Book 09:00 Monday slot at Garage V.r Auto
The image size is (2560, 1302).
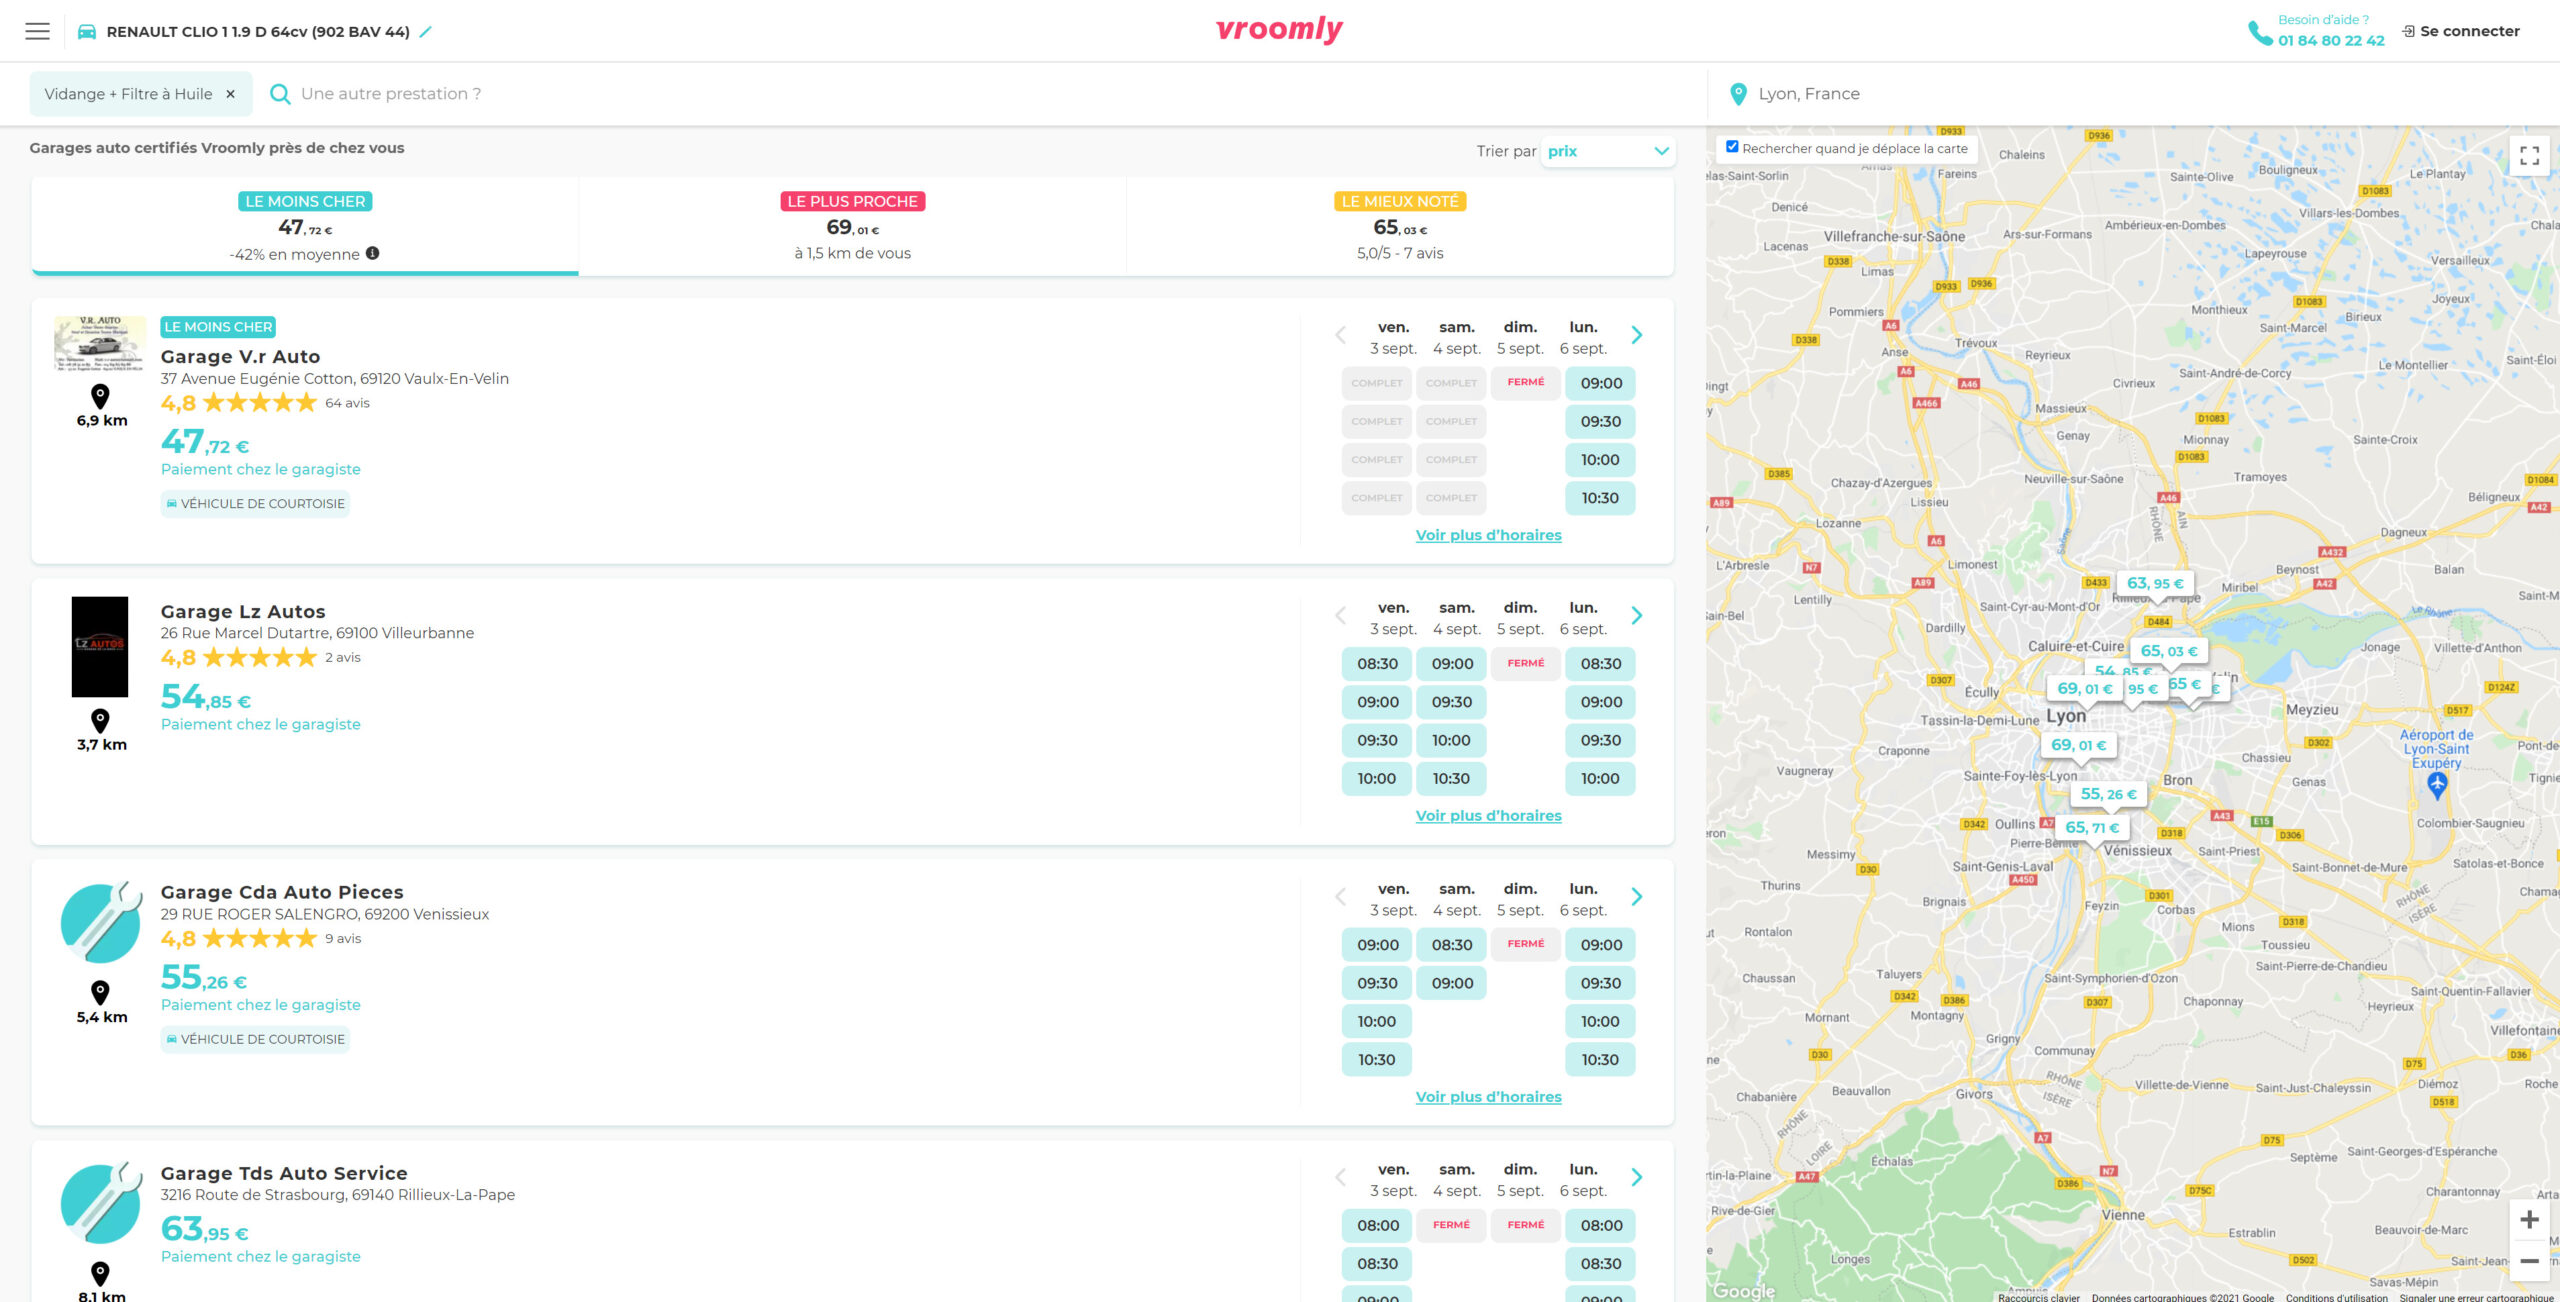coord(1600,383)
